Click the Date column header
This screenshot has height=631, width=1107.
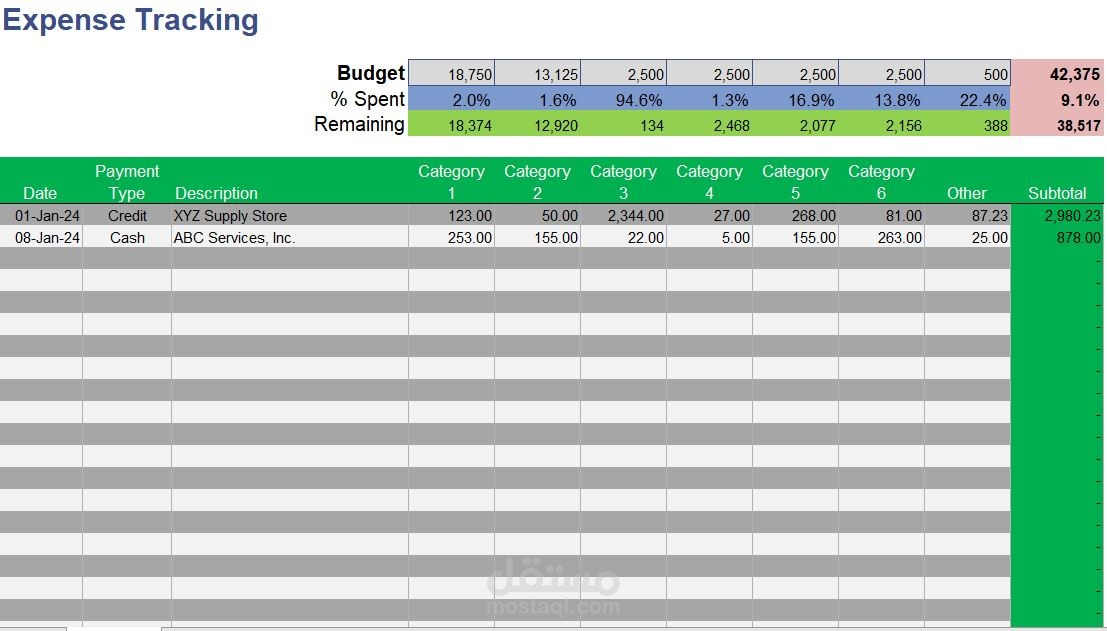pyautogui.click(x=40, y=193)
